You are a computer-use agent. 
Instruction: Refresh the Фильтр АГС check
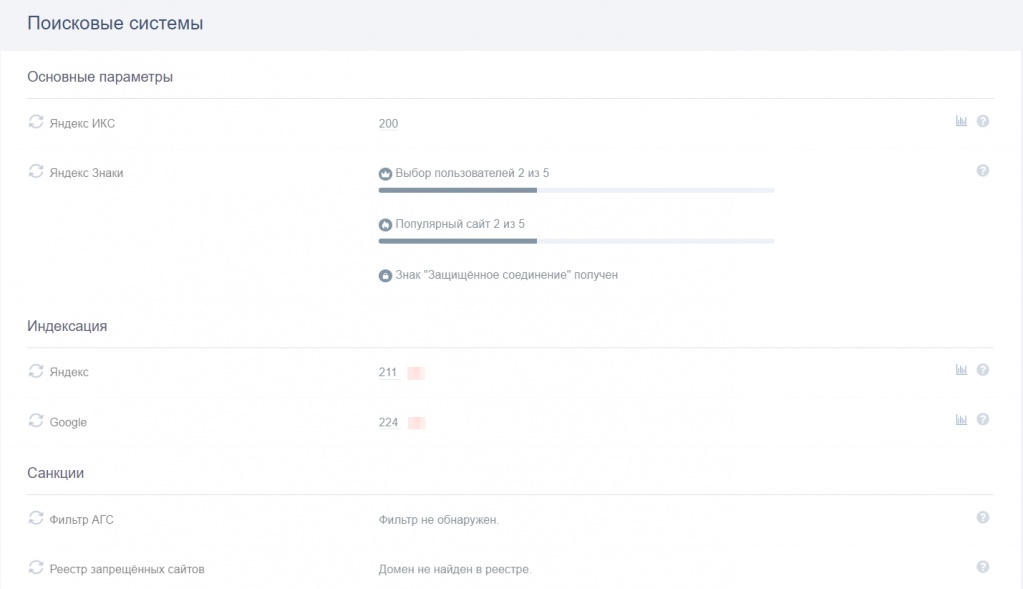pos(36,518)
